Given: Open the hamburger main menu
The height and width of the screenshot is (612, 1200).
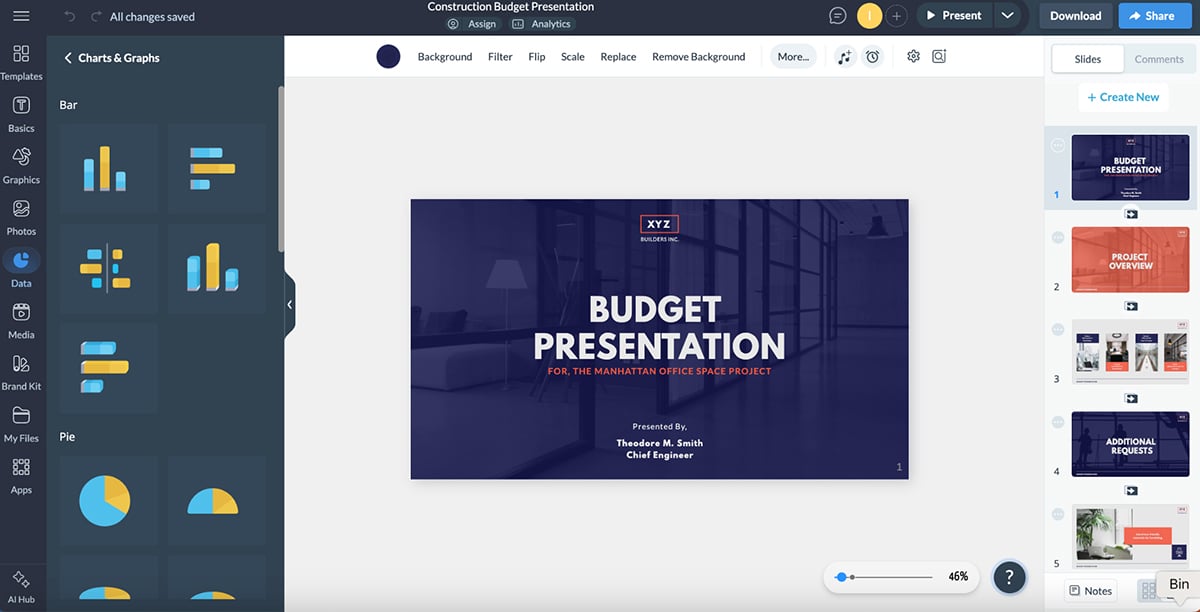Looking at the screenshot, I should click(21, 16).
